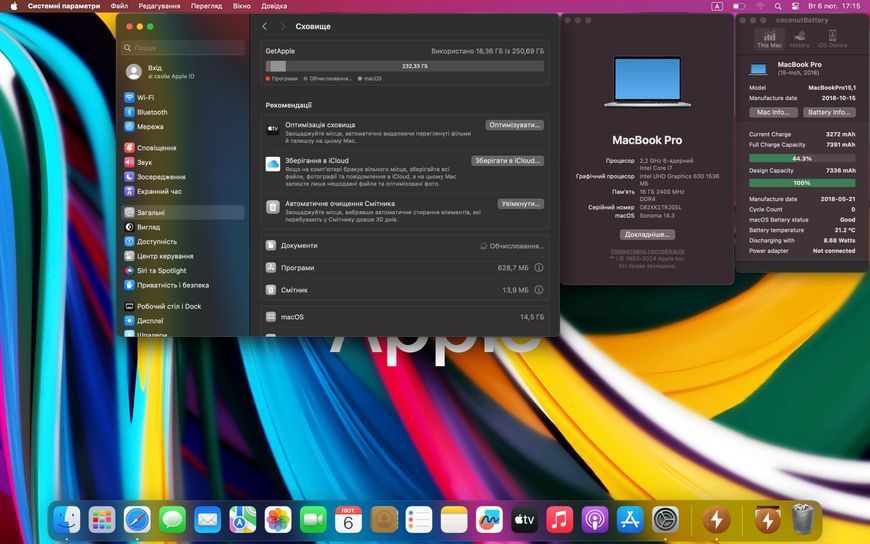Open the Довідка menu
This screenshot has height=544, width=870.
pyautogui.click(x=274, y=6)
